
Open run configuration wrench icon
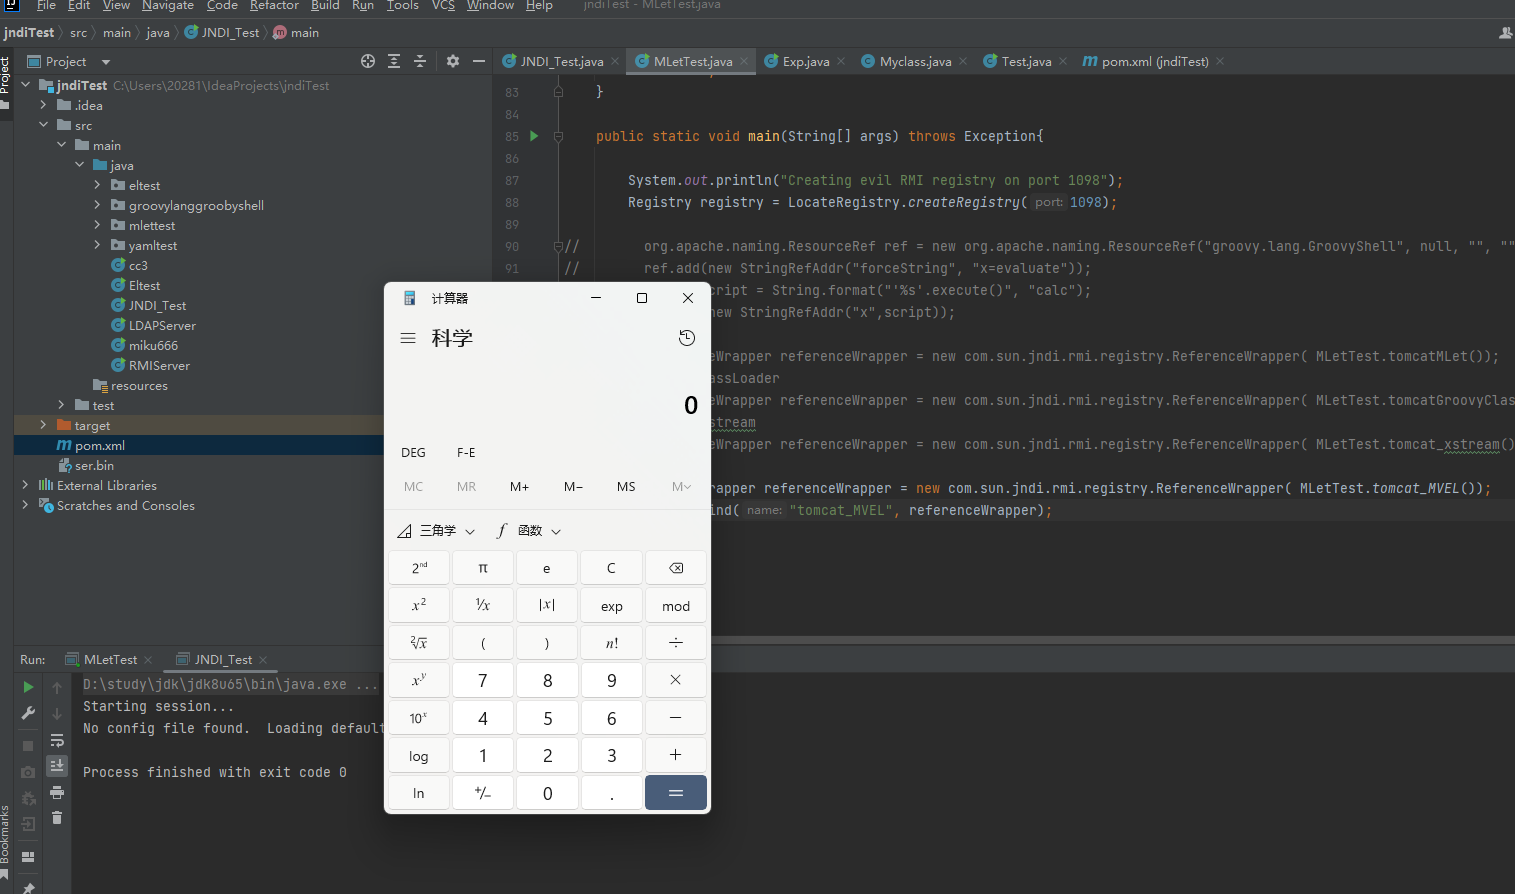click(x=28, y=713)
